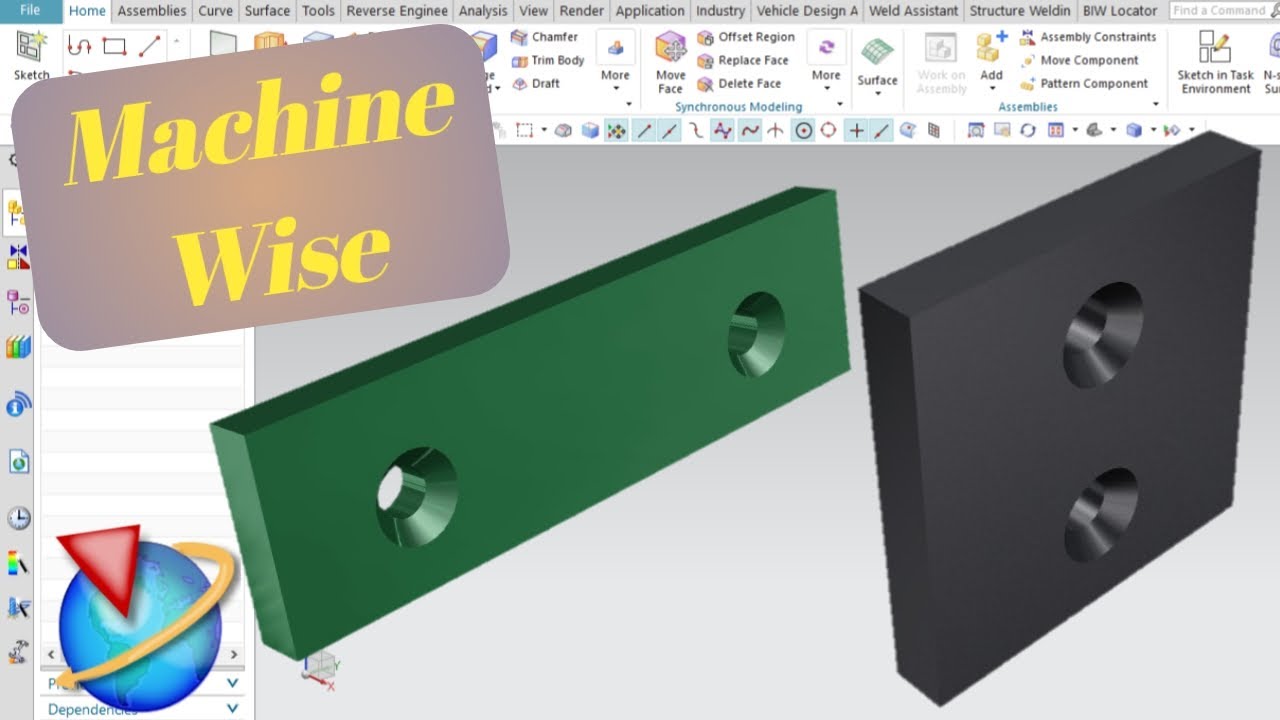Switch to the Analysis tab
This screenshot has height=720, width=1280.
tap(483, 11)
